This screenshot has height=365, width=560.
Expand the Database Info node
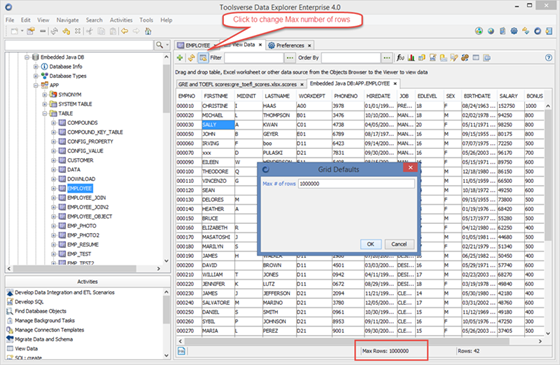point(36,66)
